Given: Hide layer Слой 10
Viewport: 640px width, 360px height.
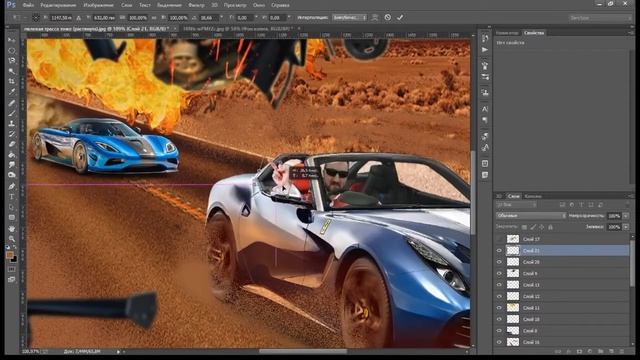Looking at the screenshot, I should coord(499,319).
